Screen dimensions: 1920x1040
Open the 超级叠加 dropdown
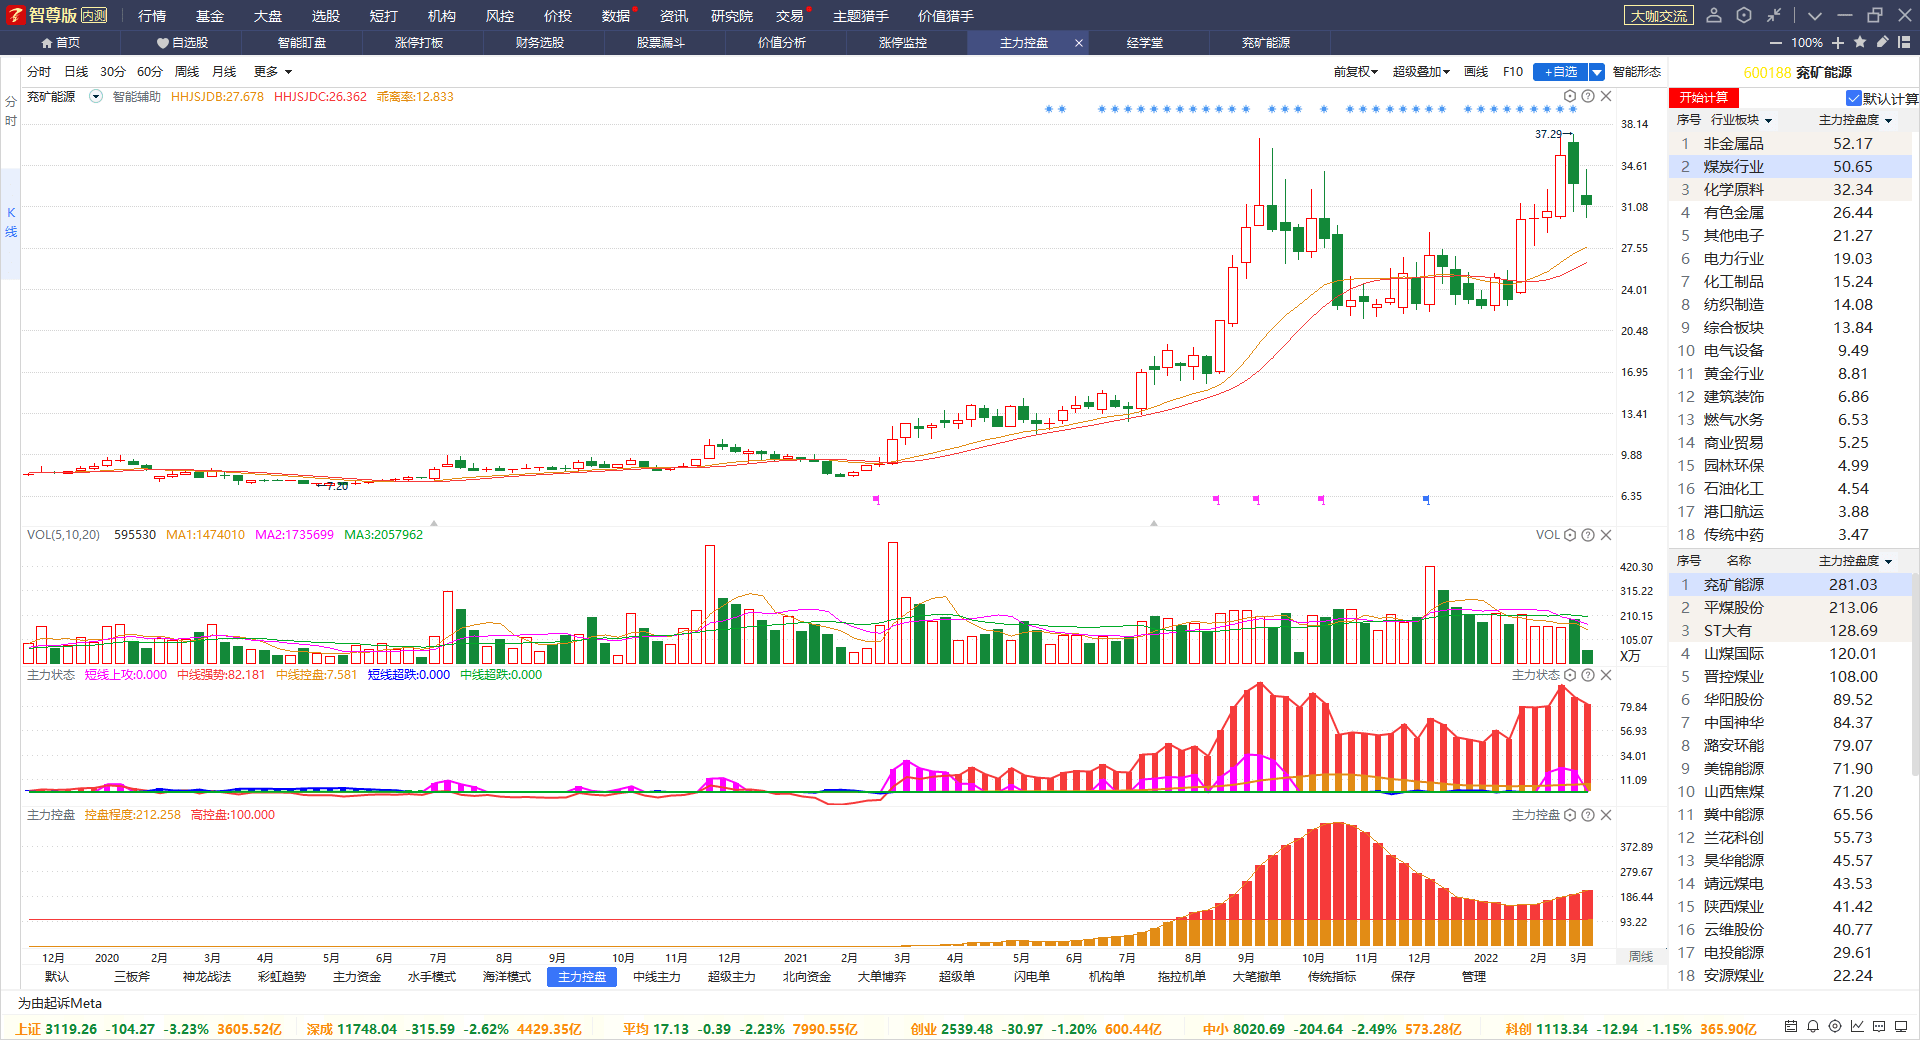tap(1421, 72)
